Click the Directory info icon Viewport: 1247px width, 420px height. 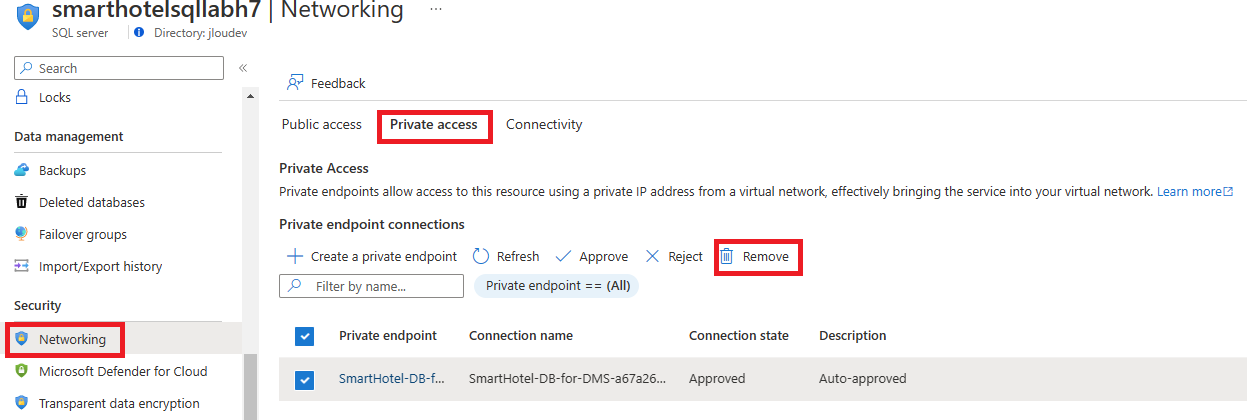point(138,33)
